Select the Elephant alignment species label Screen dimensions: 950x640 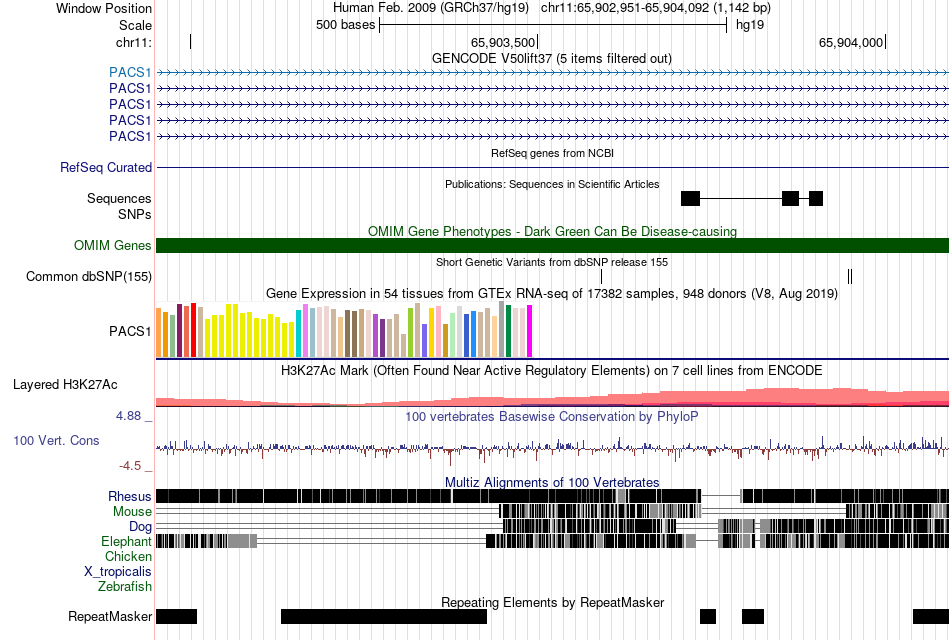pyautogui.click(x=126, y=541)
